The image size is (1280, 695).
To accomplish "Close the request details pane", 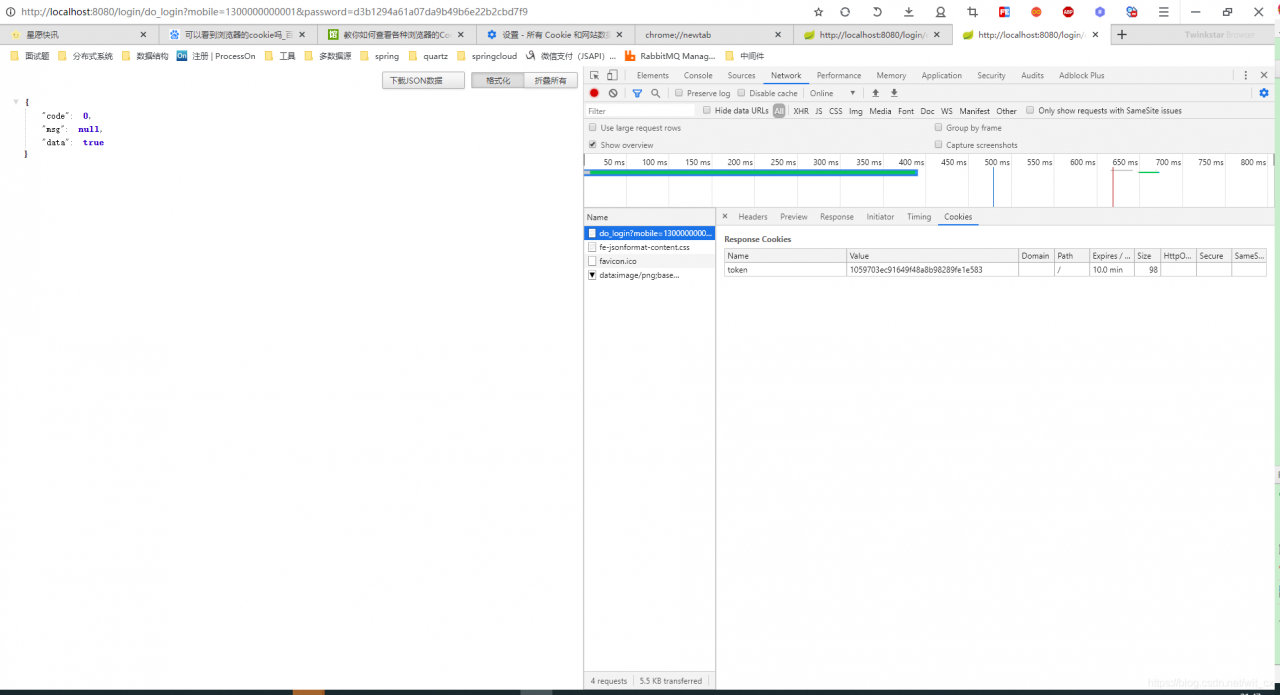I will 725,217.
